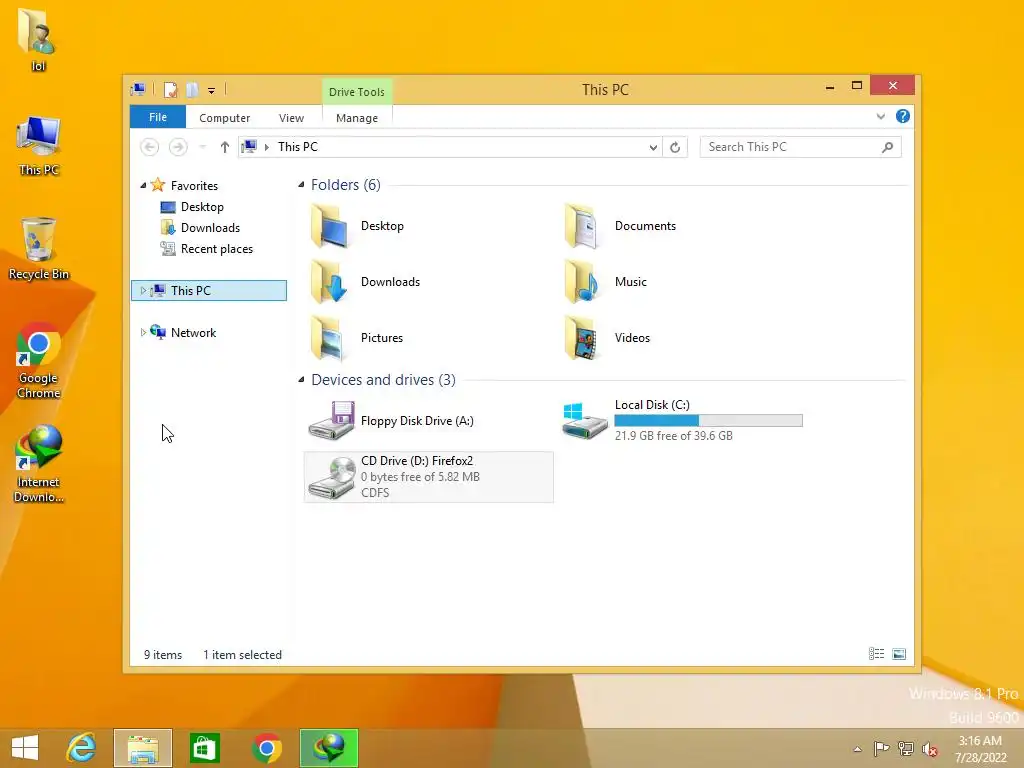Select Internet Download Manager desktop shortcut
Screen dimensions: 1024x768
[39, 464]
